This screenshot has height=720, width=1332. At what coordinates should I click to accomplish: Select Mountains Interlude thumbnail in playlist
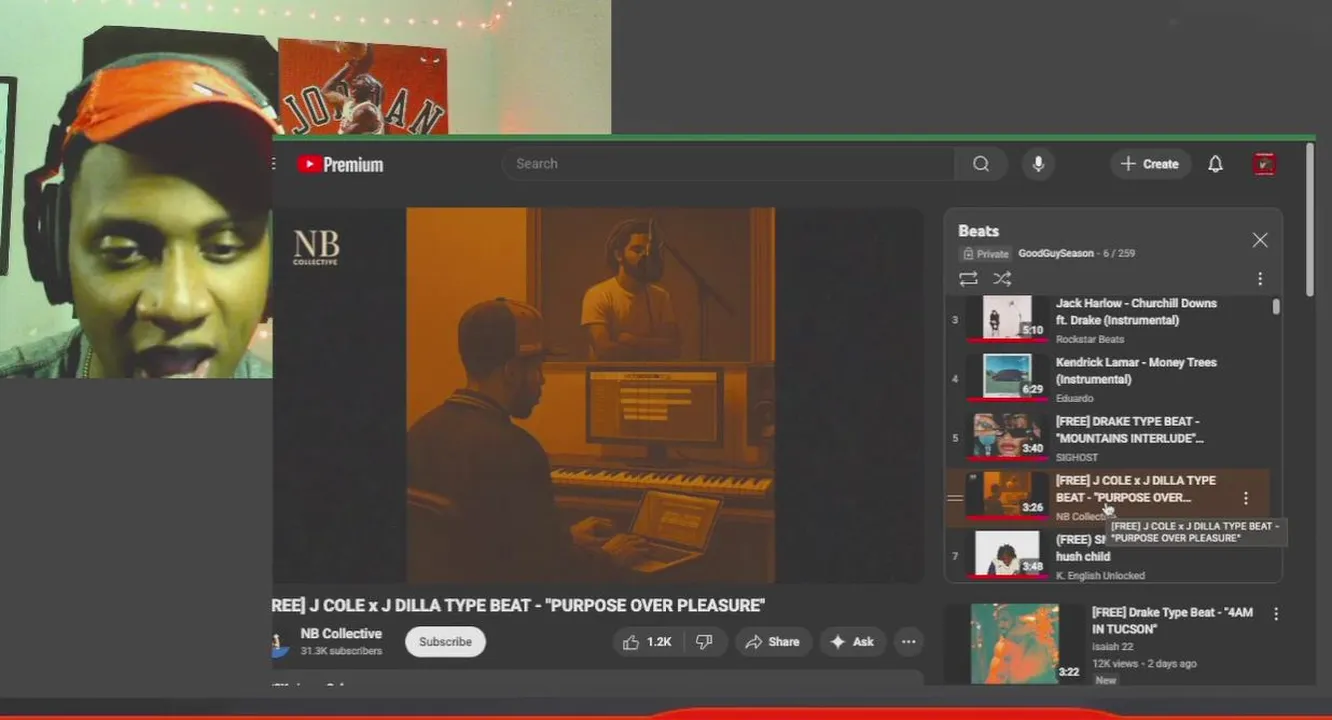coord(1006,436)
